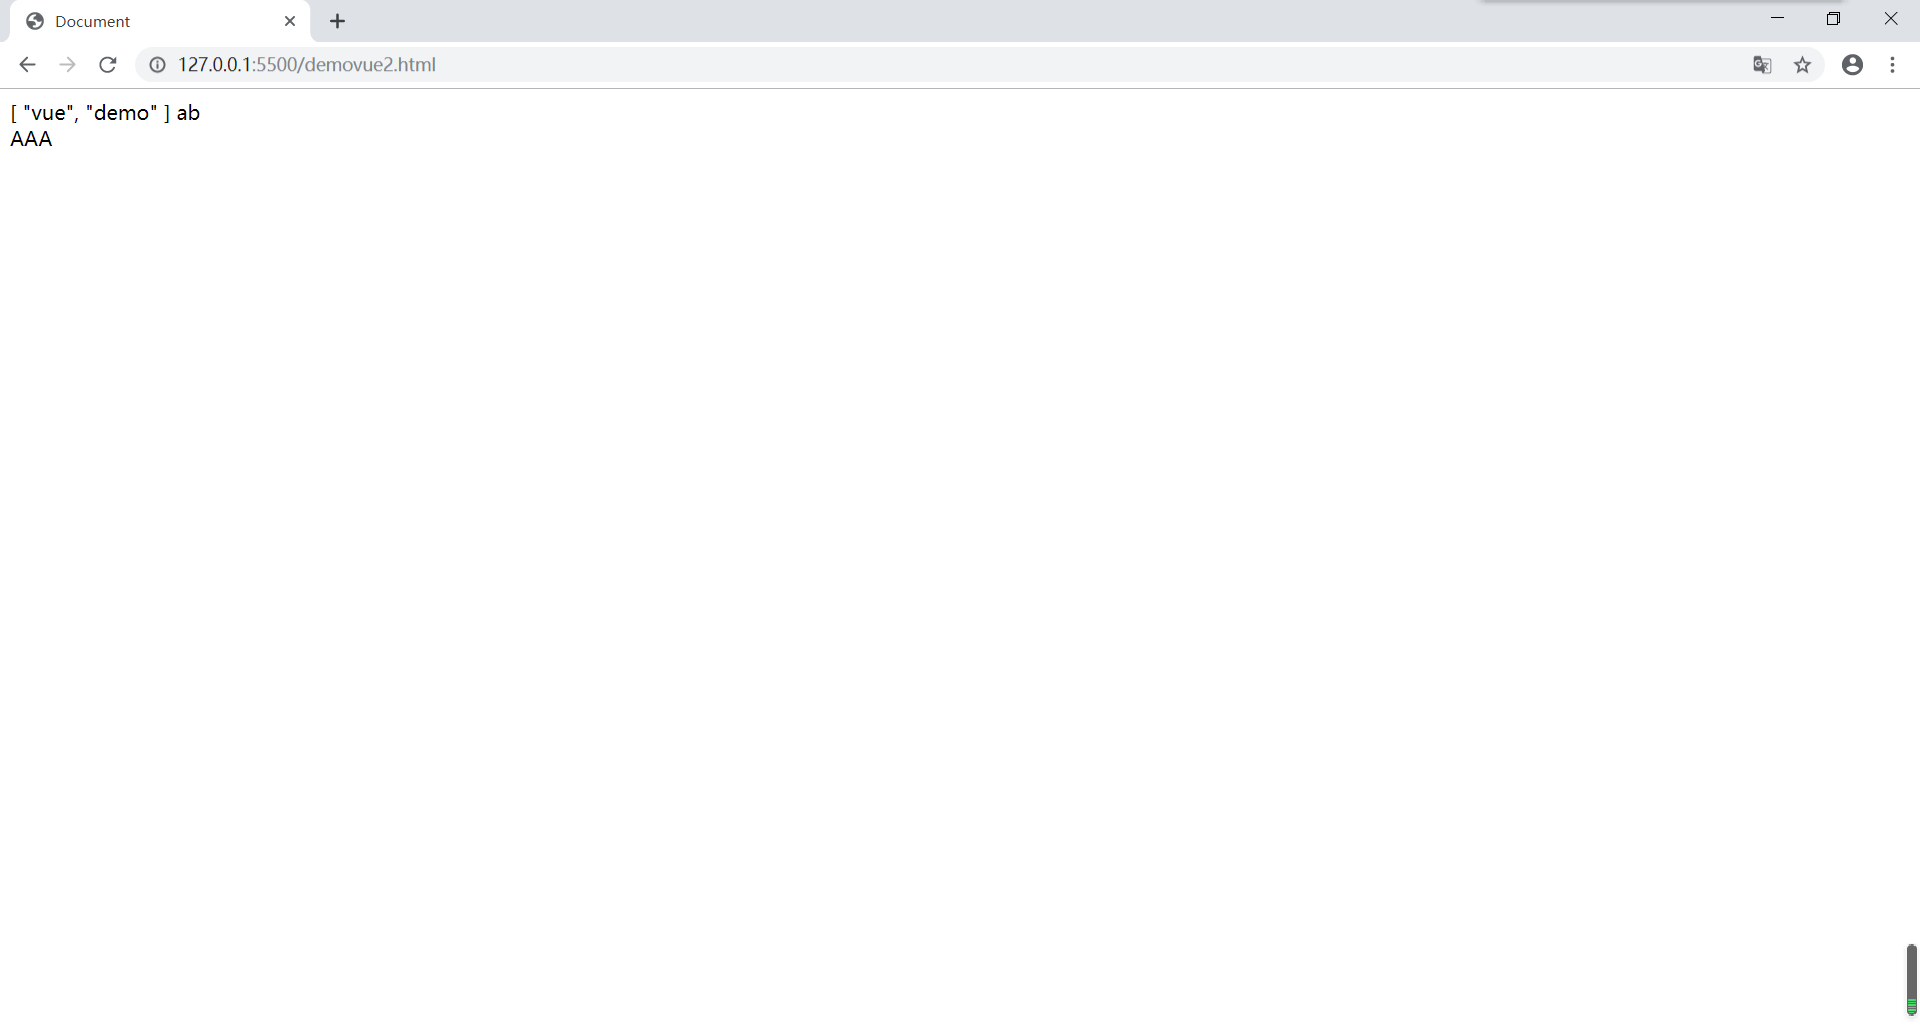Bookmark this page with the star
1920x1030 pixels.
(x=1802, y=65)
